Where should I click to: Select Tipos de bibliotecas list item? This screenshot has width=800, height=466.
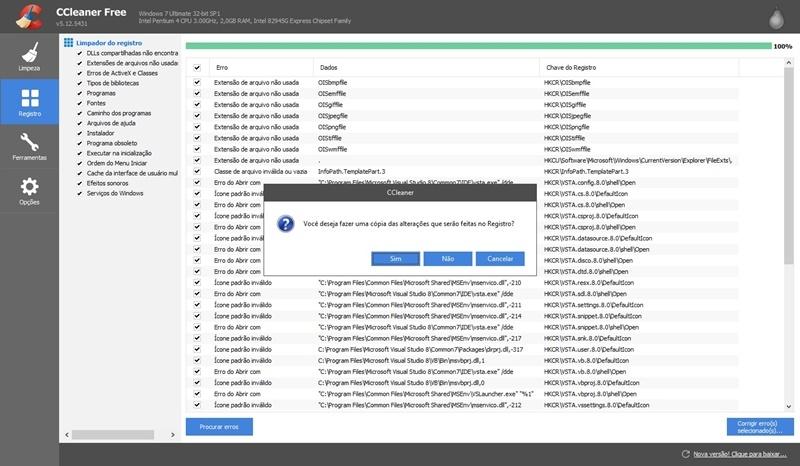[113, 83]
